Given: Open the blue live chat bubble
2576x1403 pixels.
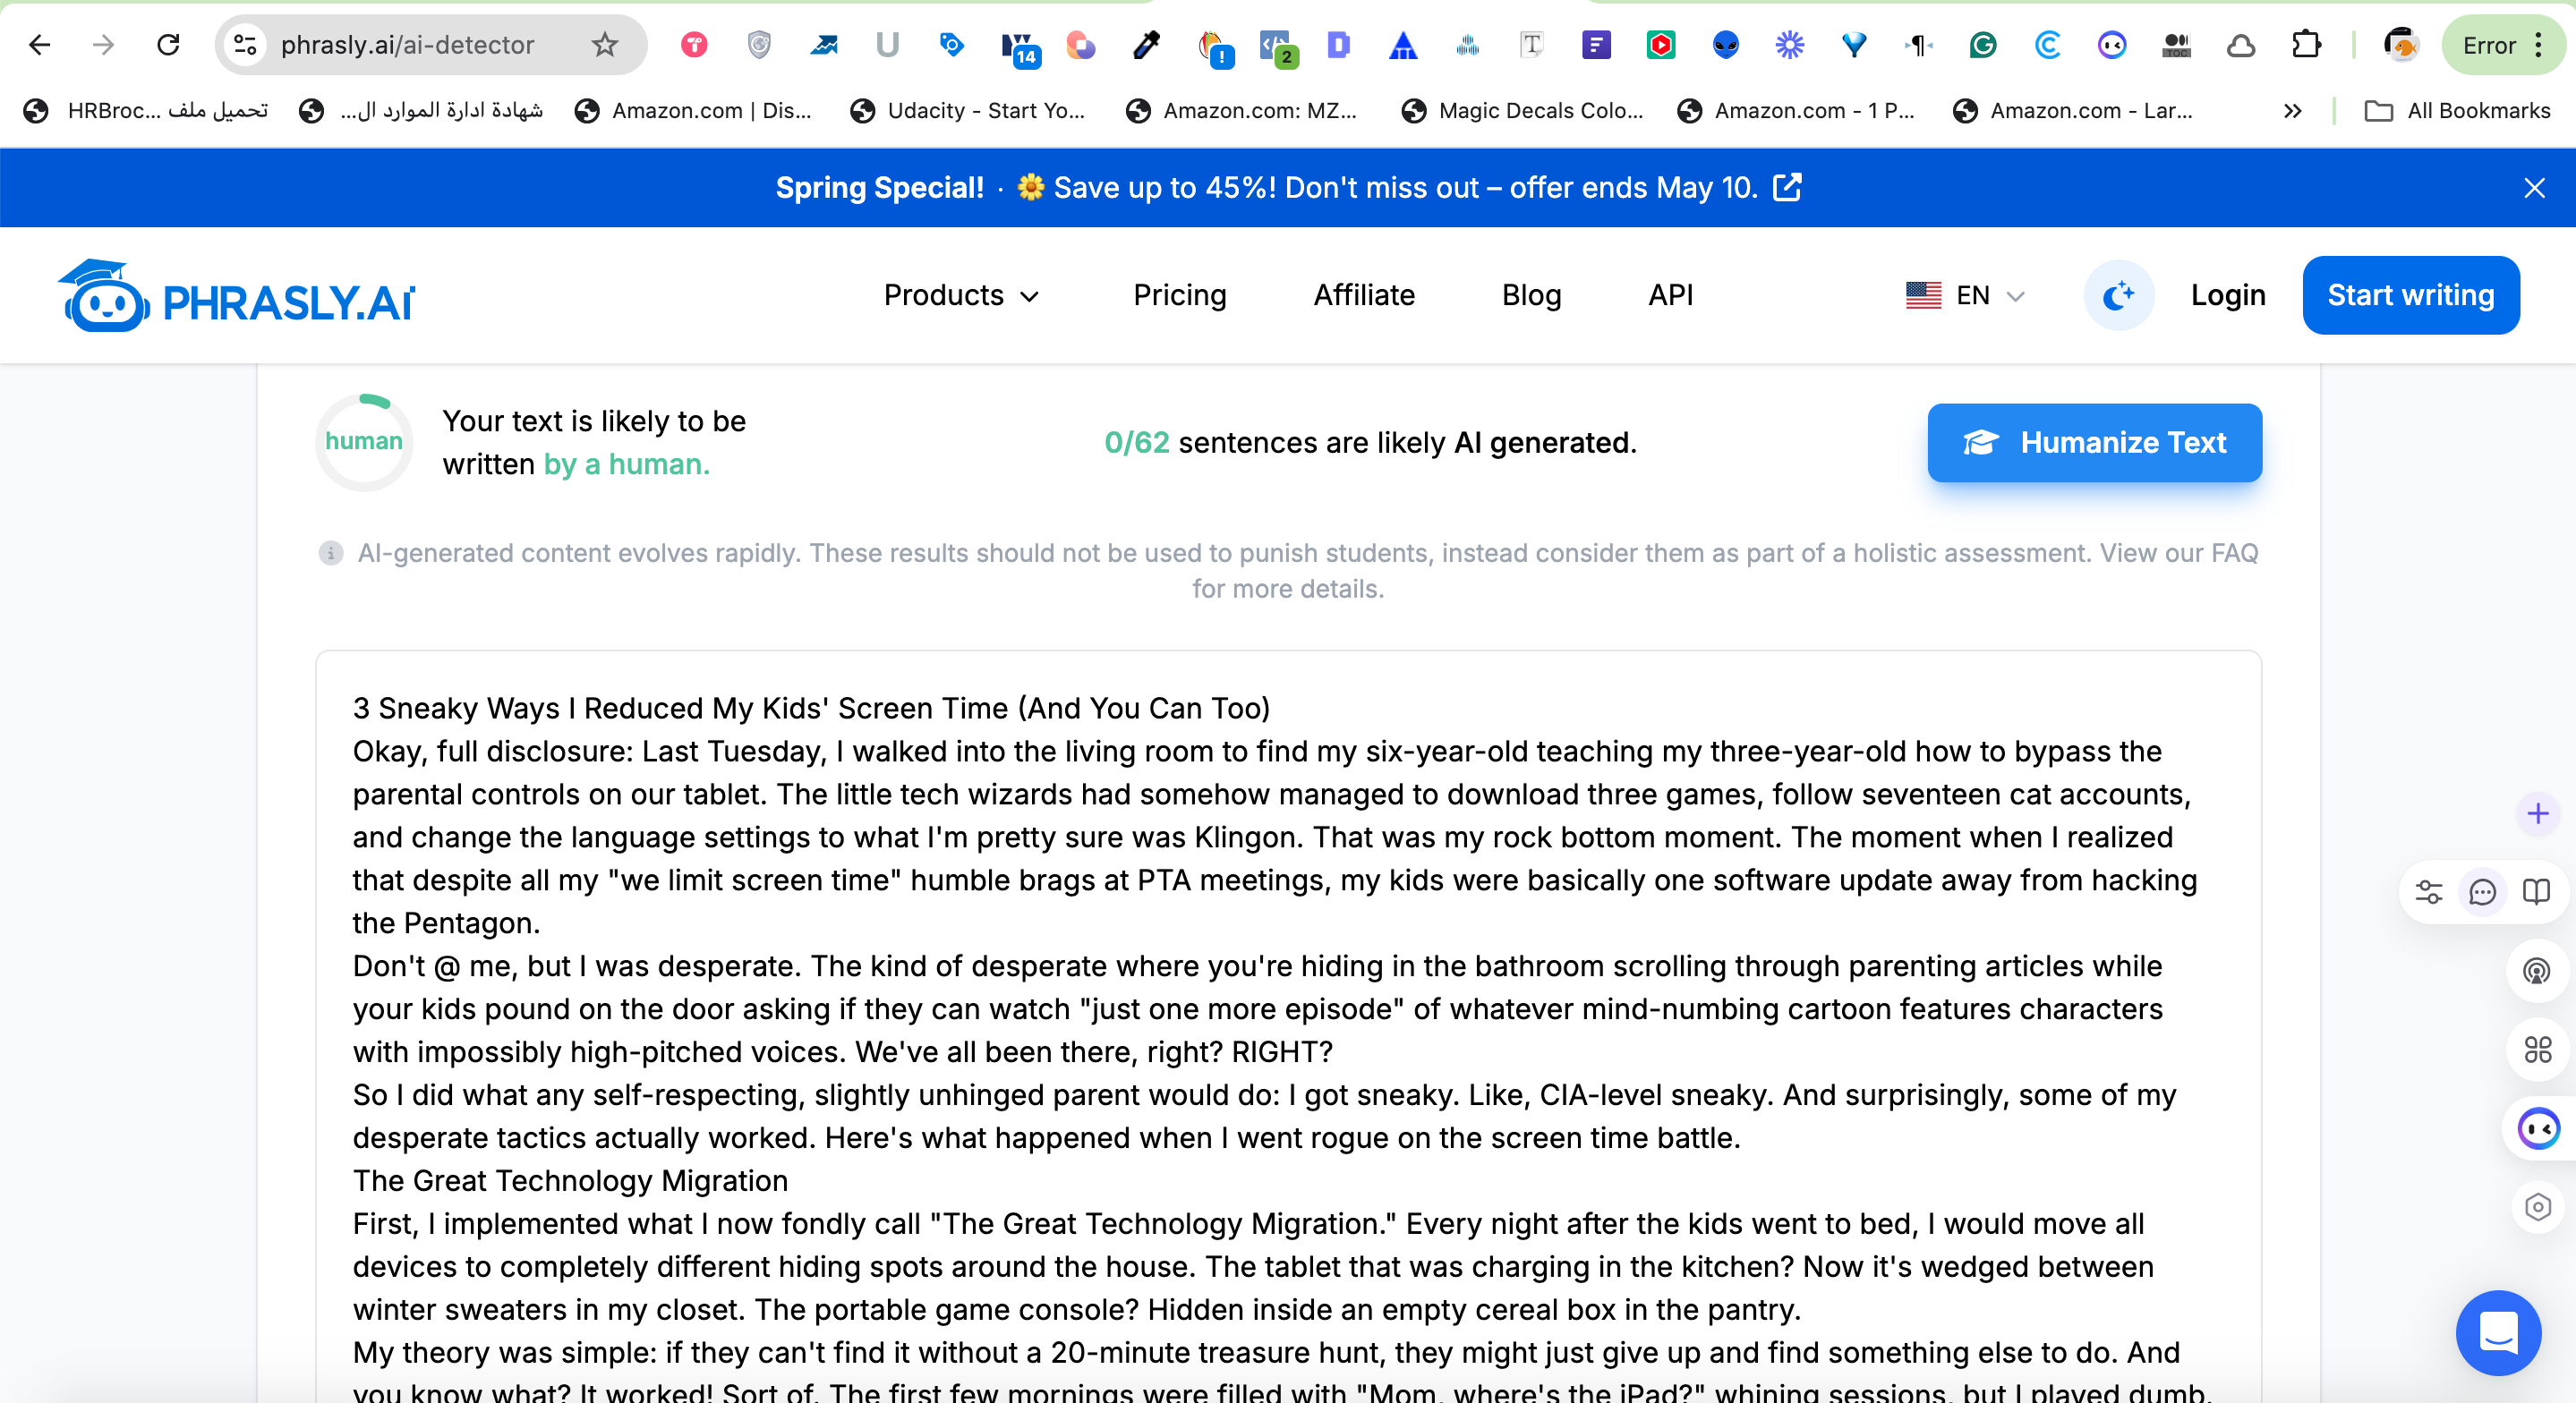Looking at the screenshot, I should click(x=2498, y=1333).
